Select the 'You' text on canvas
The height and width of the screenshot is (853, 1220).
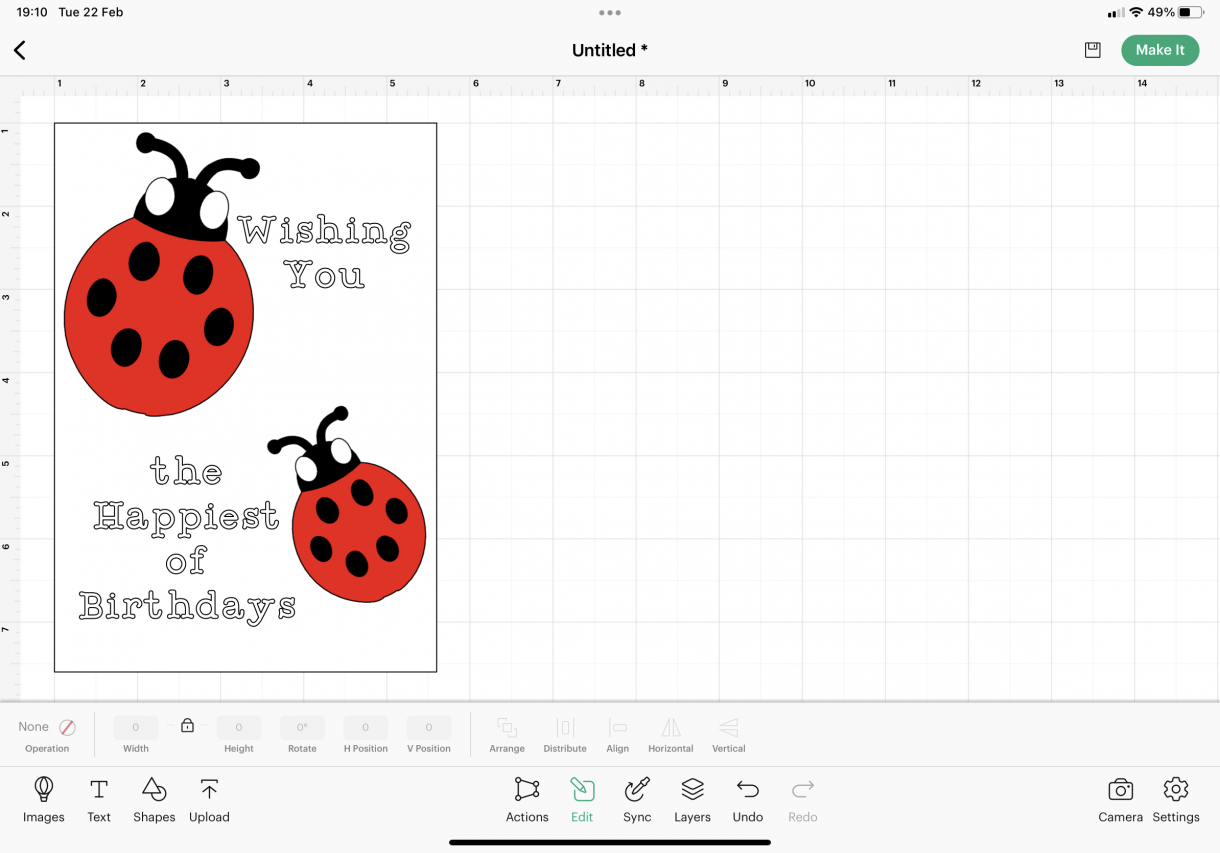tap(325, 273)
